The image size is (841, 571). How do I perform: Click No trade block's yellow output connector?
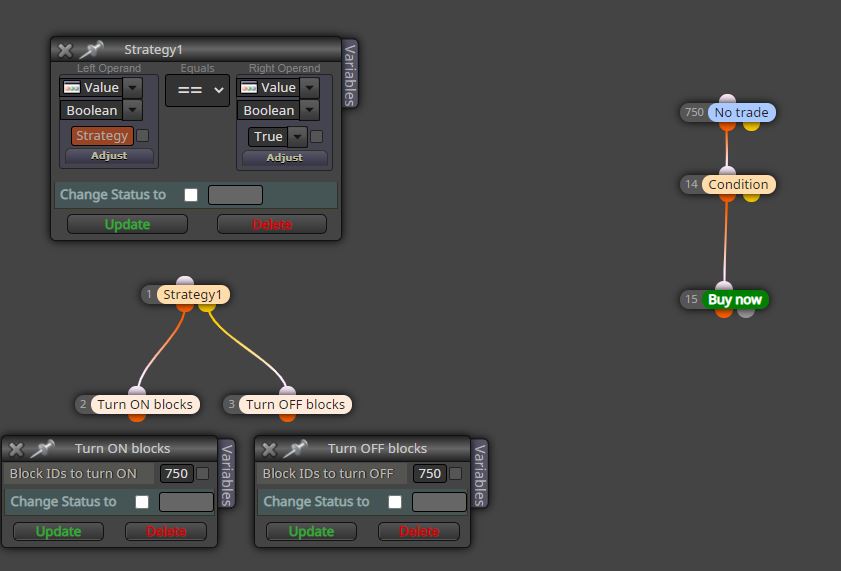751,126
